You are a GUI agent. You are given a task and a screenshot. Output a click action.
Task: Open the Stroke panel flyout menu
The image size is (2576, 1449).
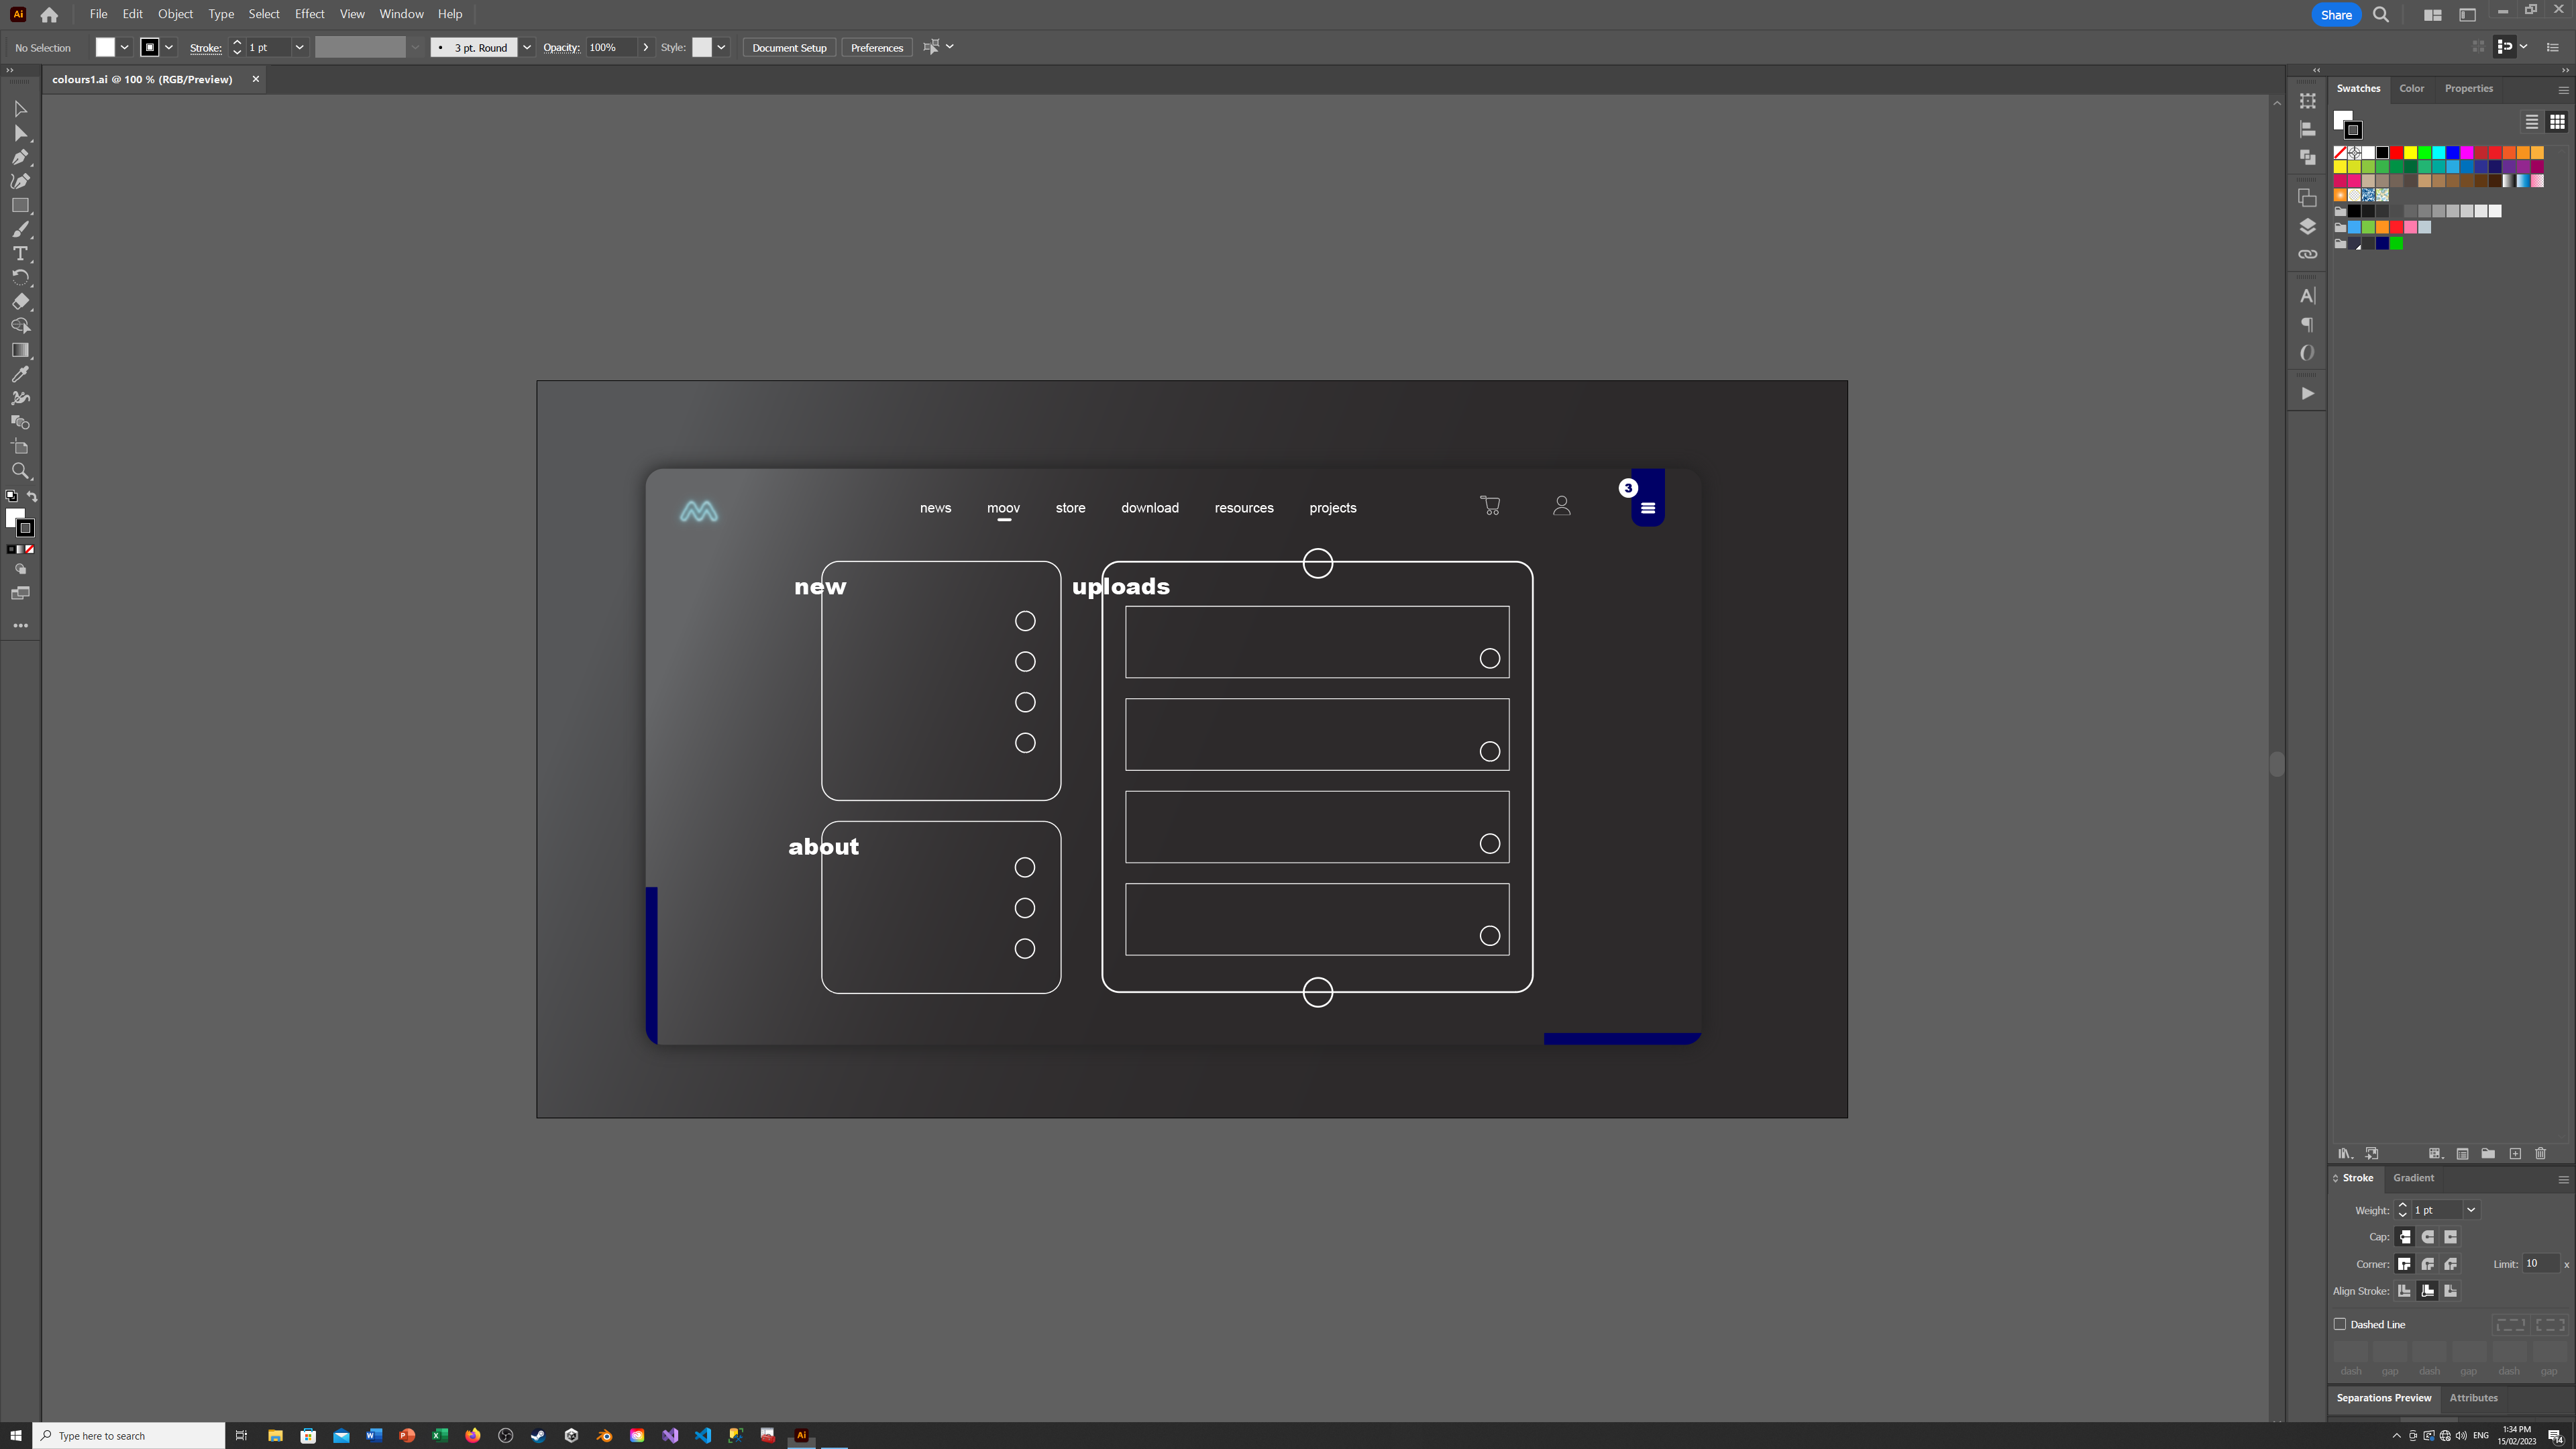(2563, 1179)
